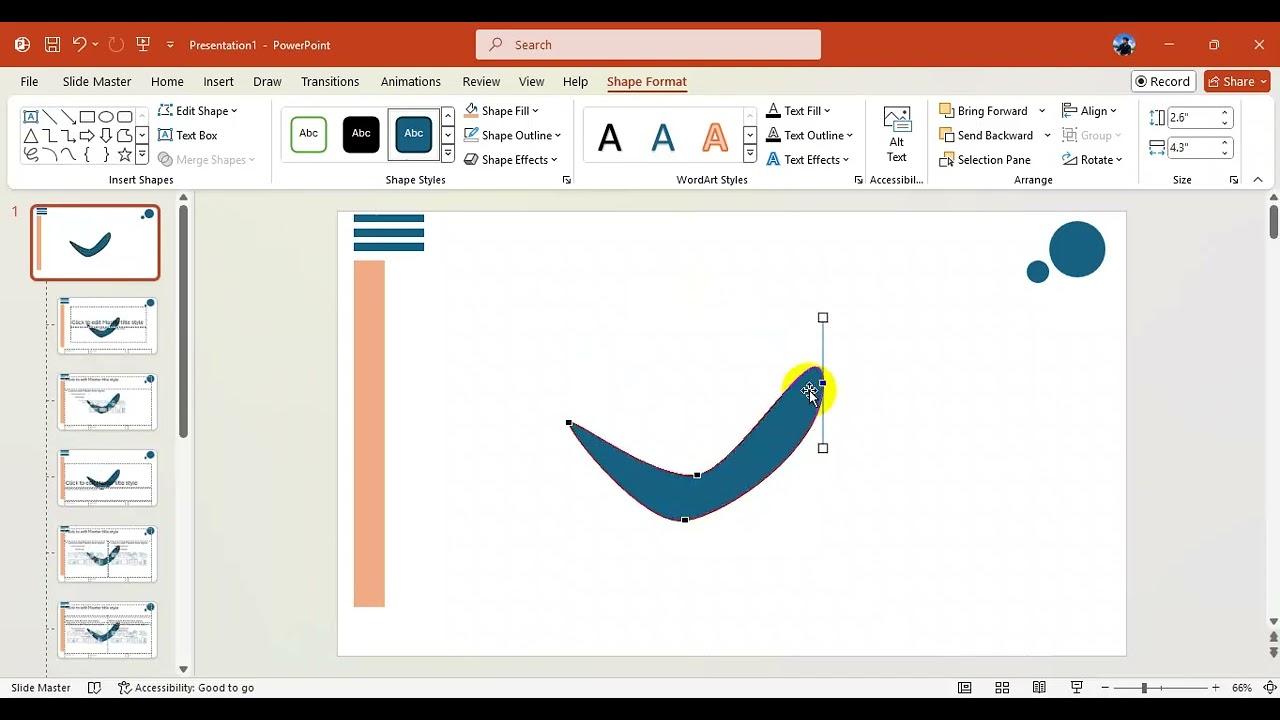Expand the Shape Styles gallery More arrow

point(448,154)
